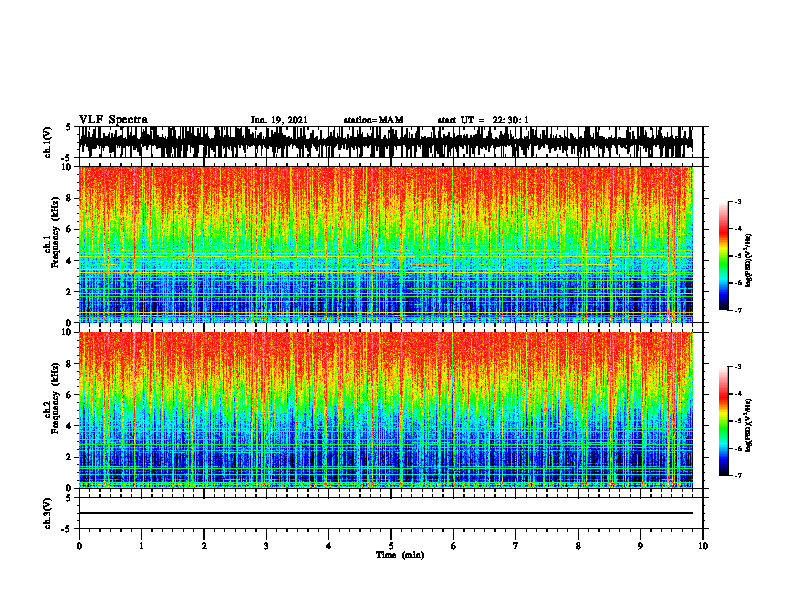Click the time axis tick label "6"

point(454,546)
